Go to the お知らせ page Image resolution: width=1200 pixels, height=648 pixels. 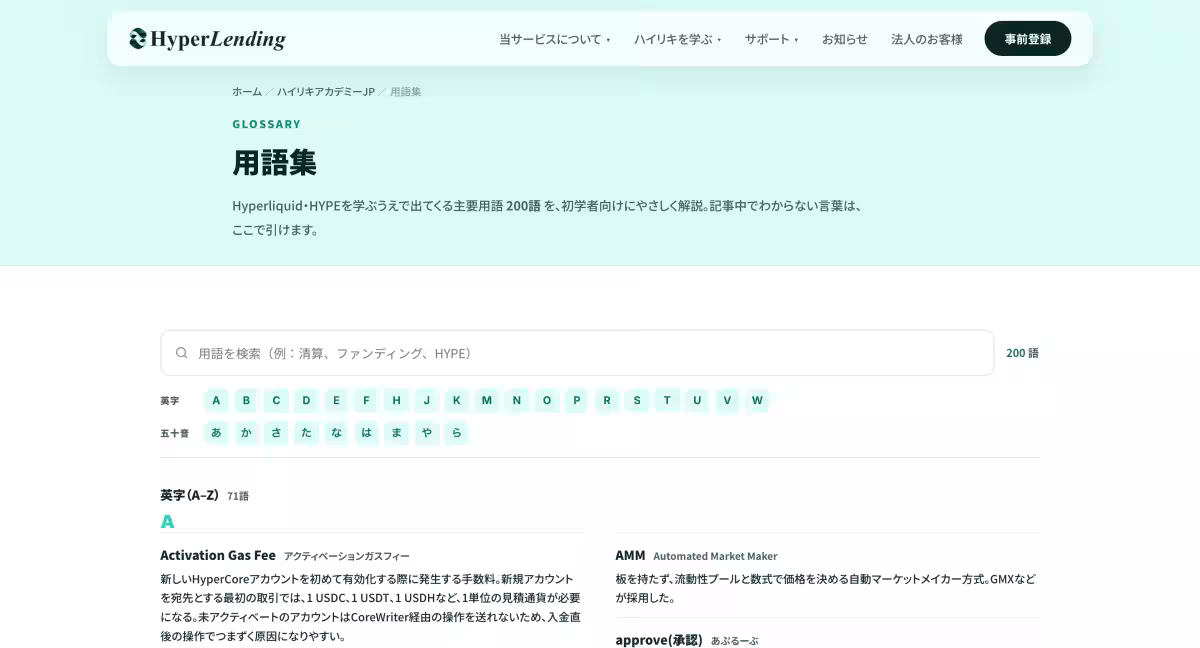(x=845, y=39)
